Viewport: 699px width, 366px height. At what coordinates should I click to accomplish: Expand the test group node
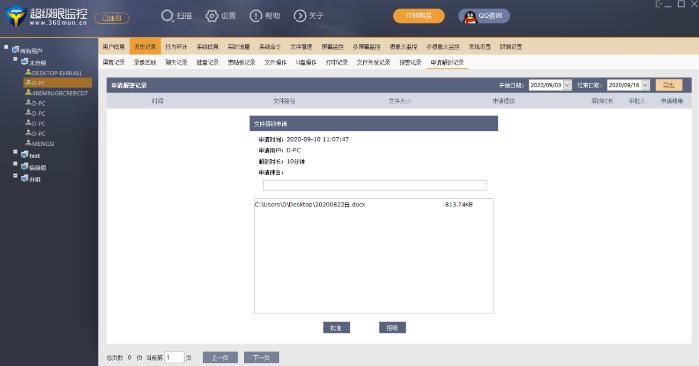[15, 152]
